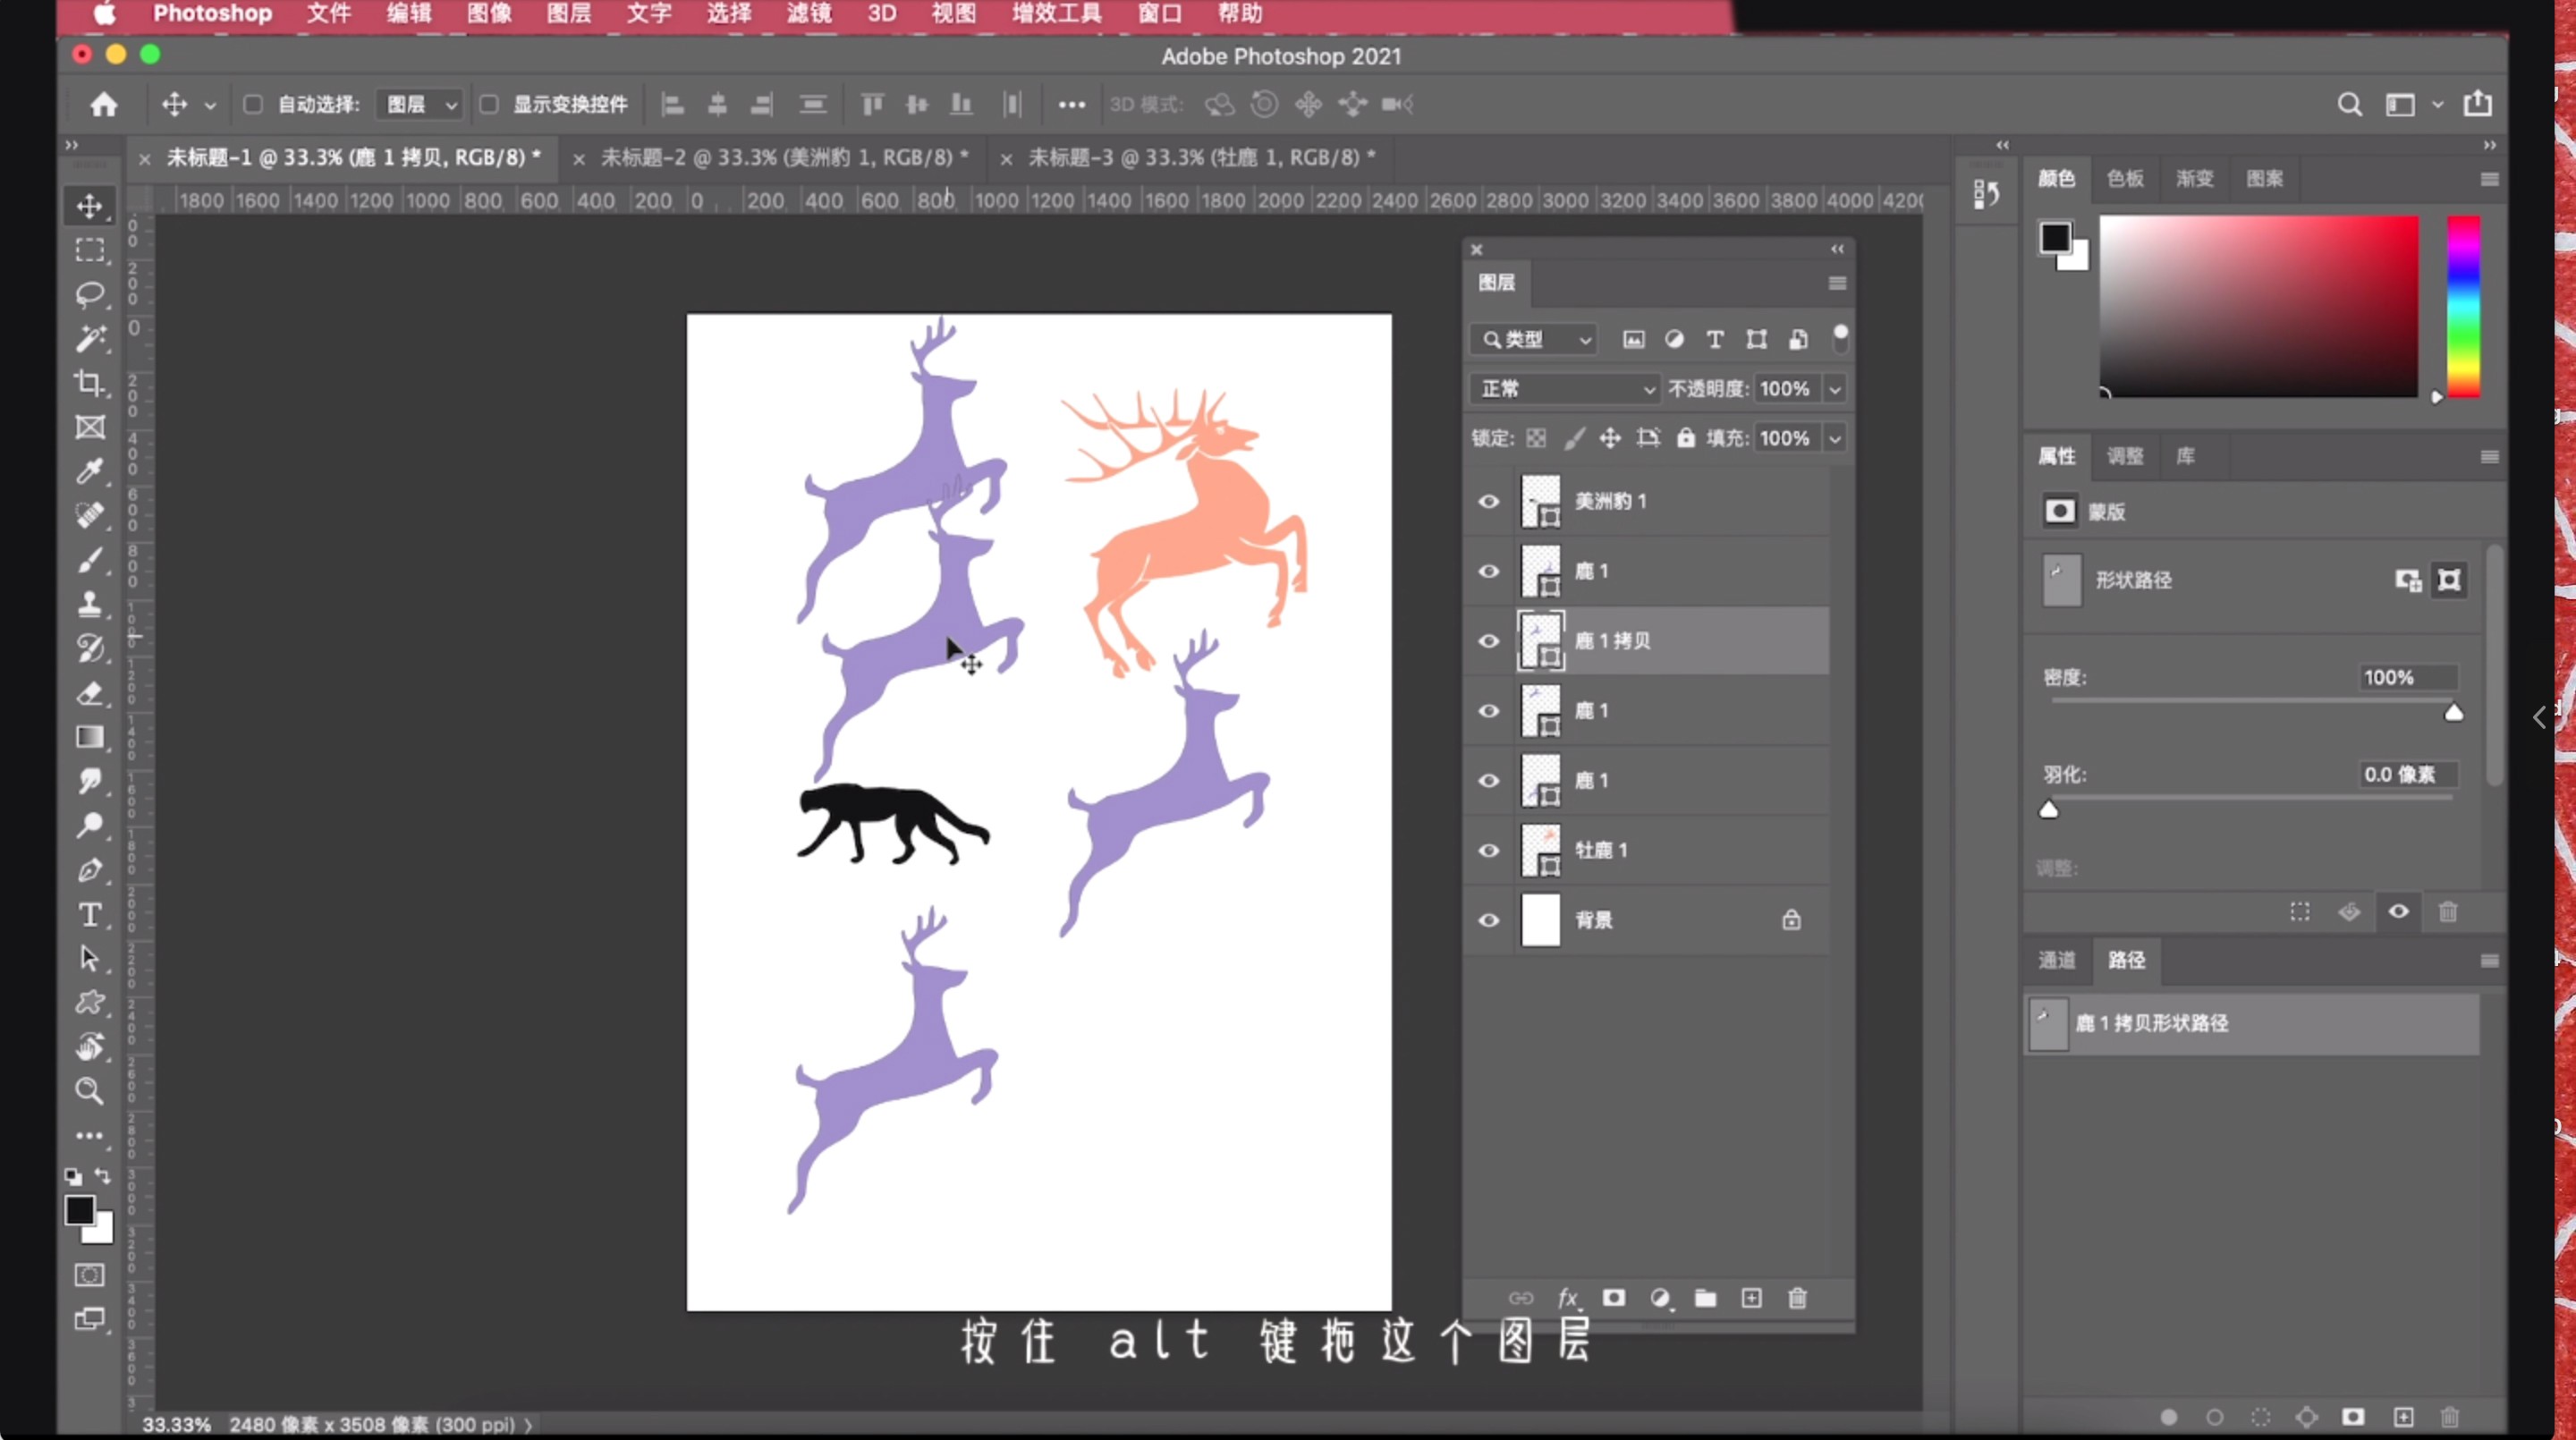The width and height of the screenshot is (2576, 1440).
Task: Click the rainbow hue slider strip
Action: pos(2463,306)
